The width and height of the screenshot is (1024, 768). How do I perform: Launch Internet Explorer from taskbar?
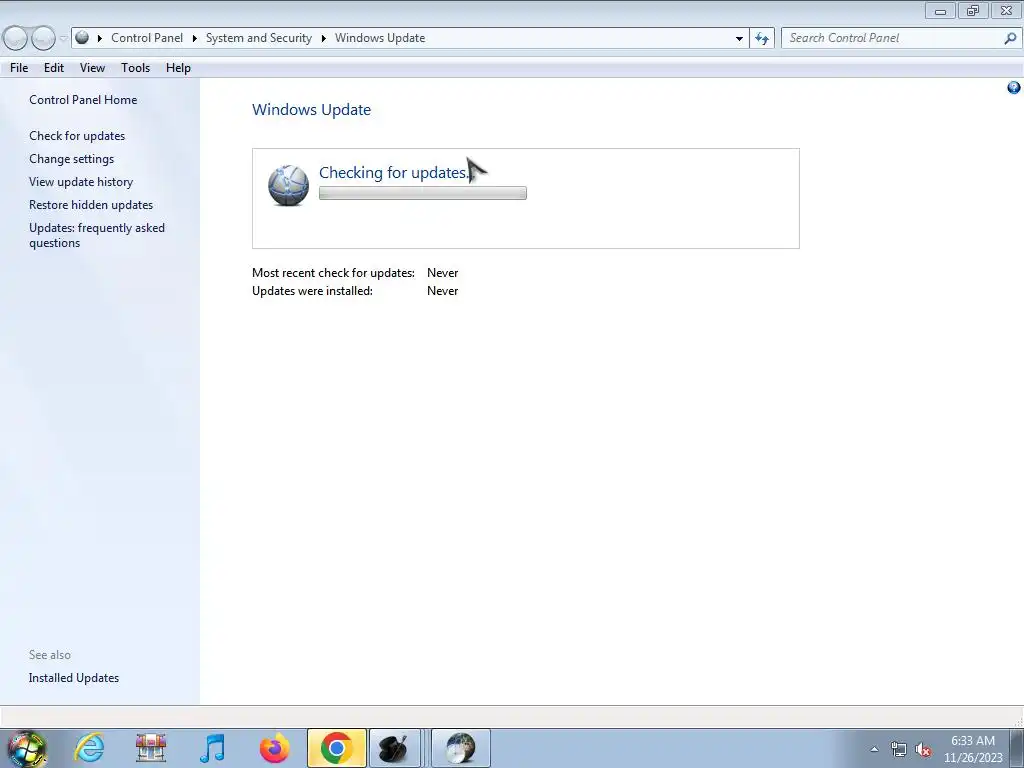click(x=89, y=748)
